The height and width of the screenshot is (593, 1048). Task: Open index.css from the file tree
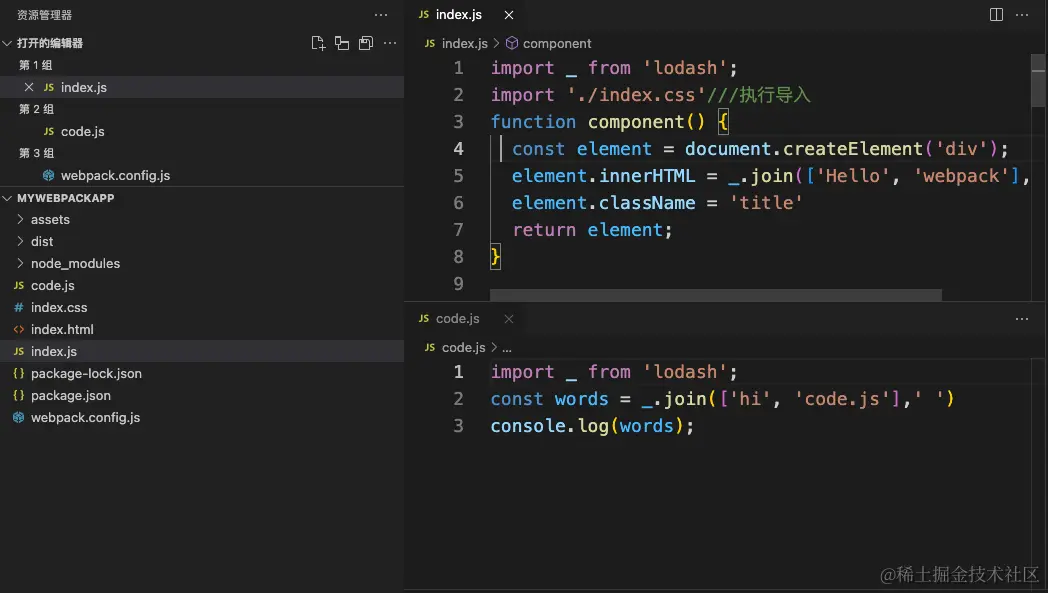tap(59, 308)
